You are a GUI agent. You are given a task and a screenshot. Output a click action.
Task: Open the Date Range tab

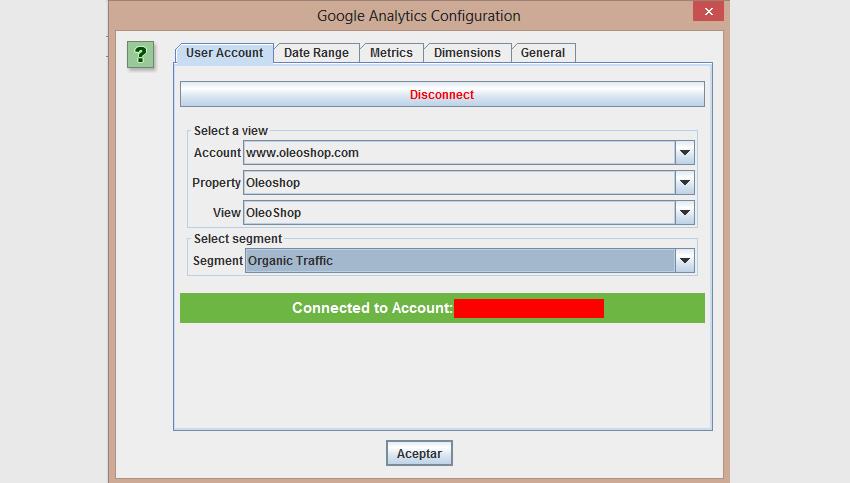(x=317, y=53)
